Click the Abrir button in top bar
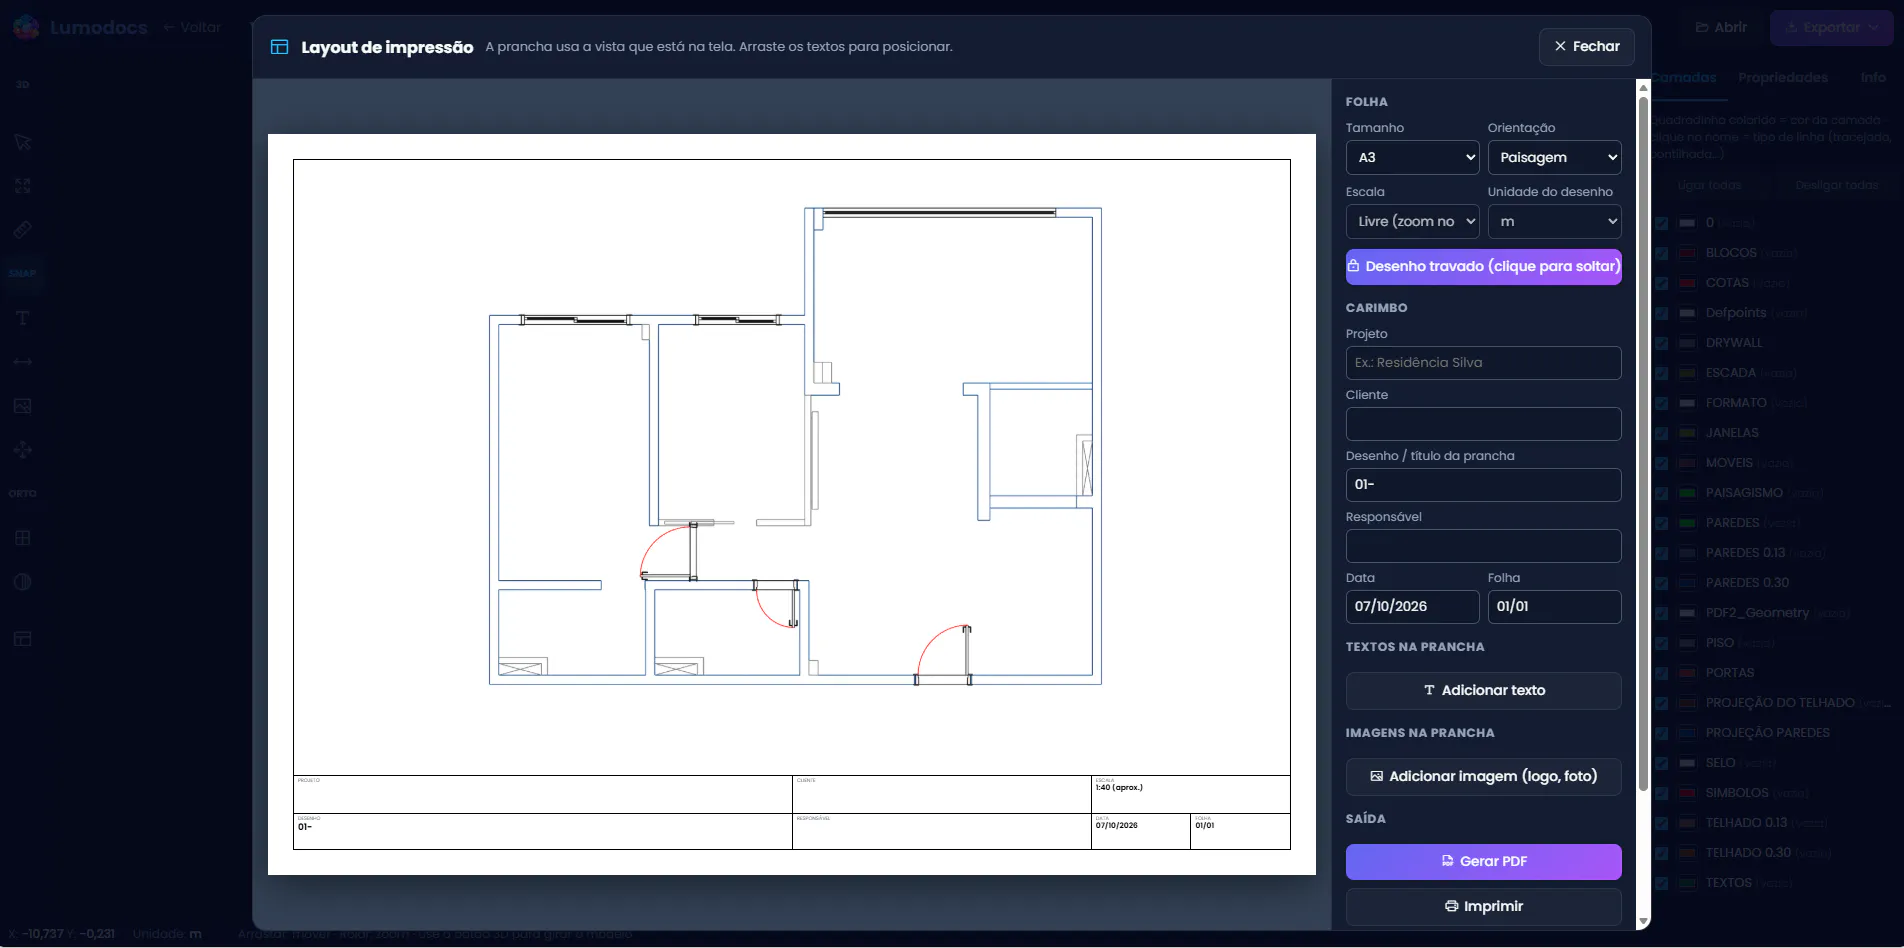The height and width of the screenshot is (948, 1904). (1722, 27)
